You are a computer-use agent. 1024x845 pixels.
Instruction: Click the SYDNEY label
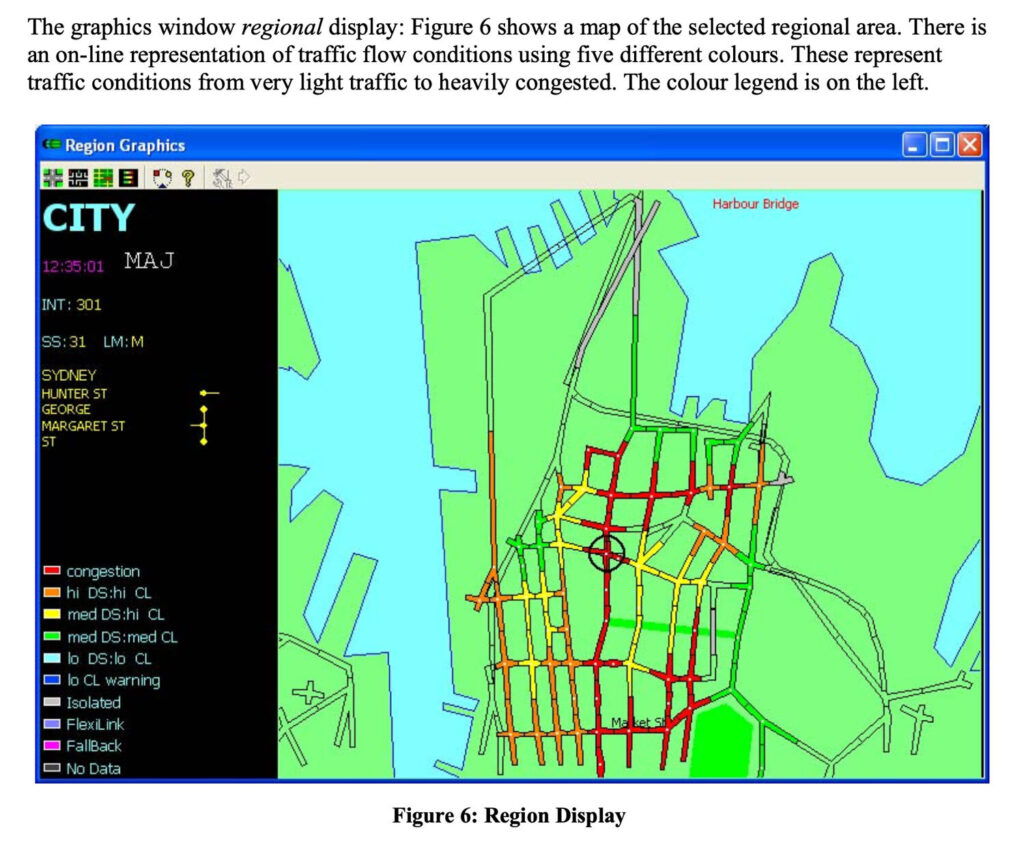click(x=69, y=375)
